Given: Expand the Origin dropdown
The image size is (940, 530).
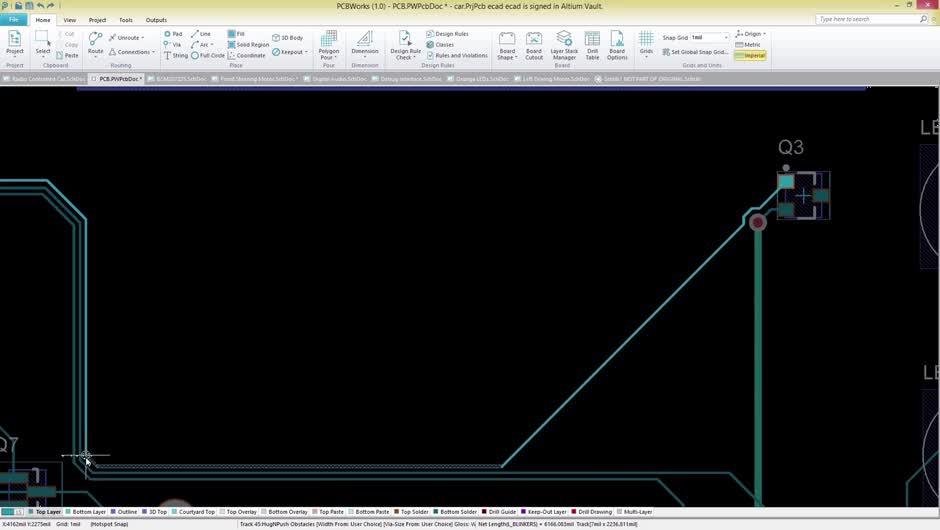Looking at the screenshot, I should 764,34.
